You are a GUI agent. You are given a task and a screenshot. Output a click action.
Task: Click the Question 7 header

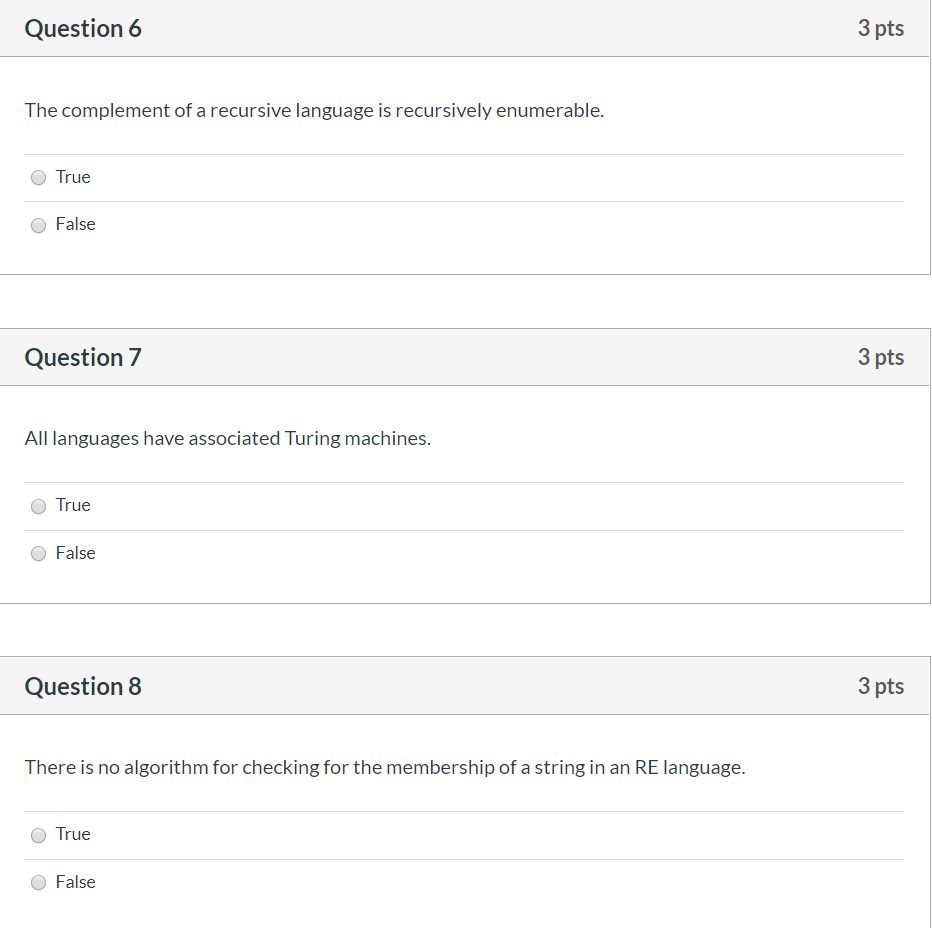pyautogui.click(x=83, y=357)
